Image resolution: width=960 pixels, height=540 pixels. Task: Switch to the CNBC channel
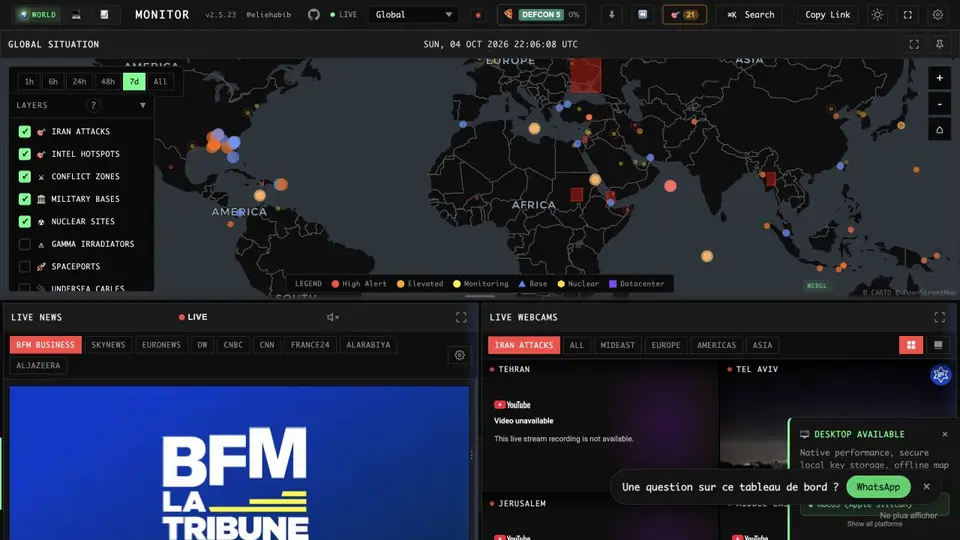click(233, 345)
